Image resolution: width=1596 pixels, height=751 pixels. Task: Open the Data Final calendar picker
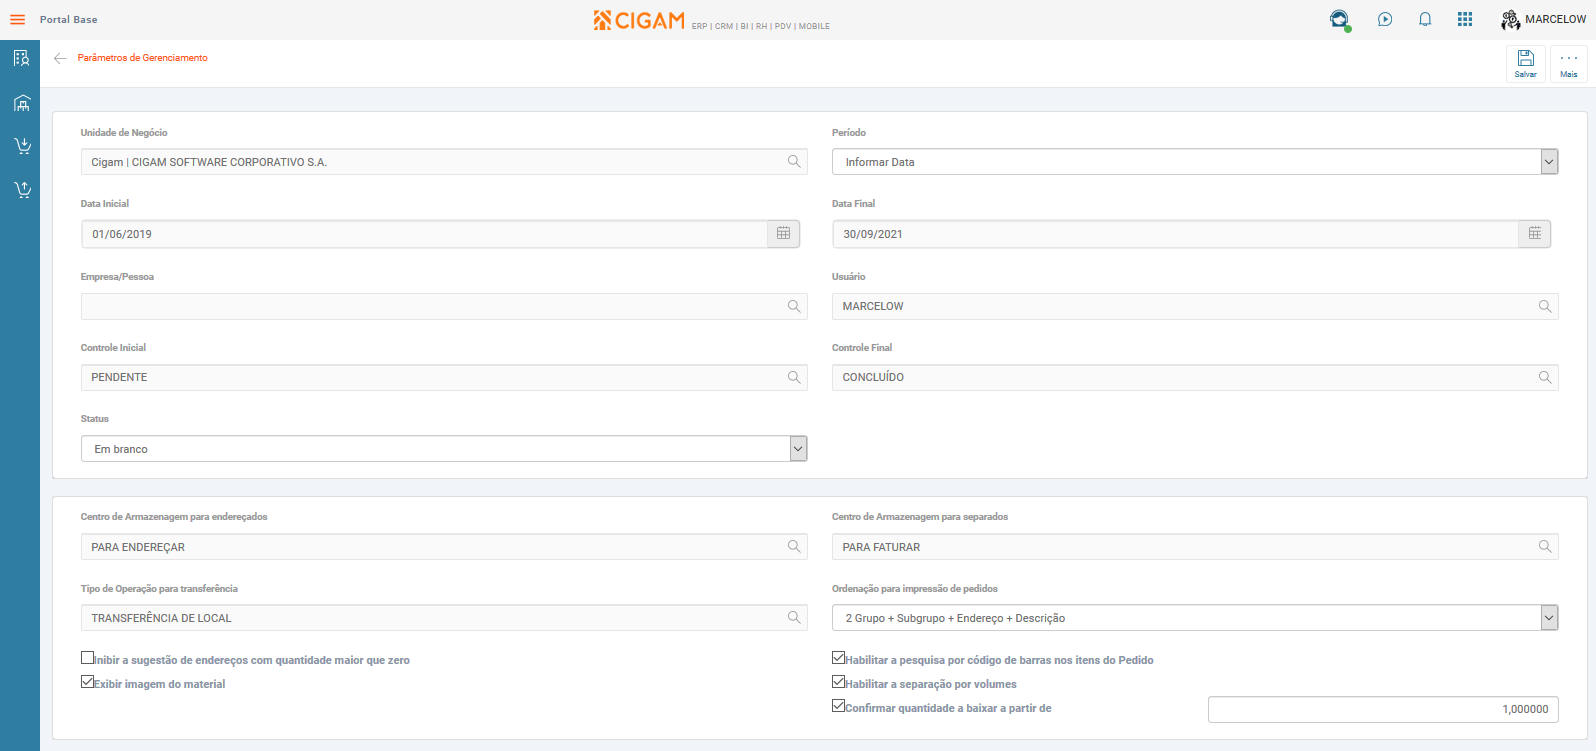coord(1534,234)
